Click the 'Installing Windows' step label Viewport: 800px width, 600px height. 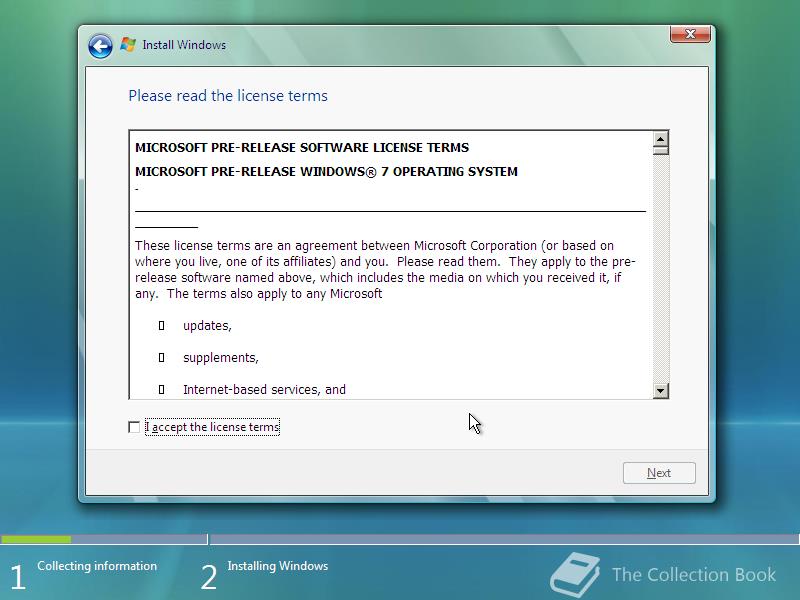278,566
